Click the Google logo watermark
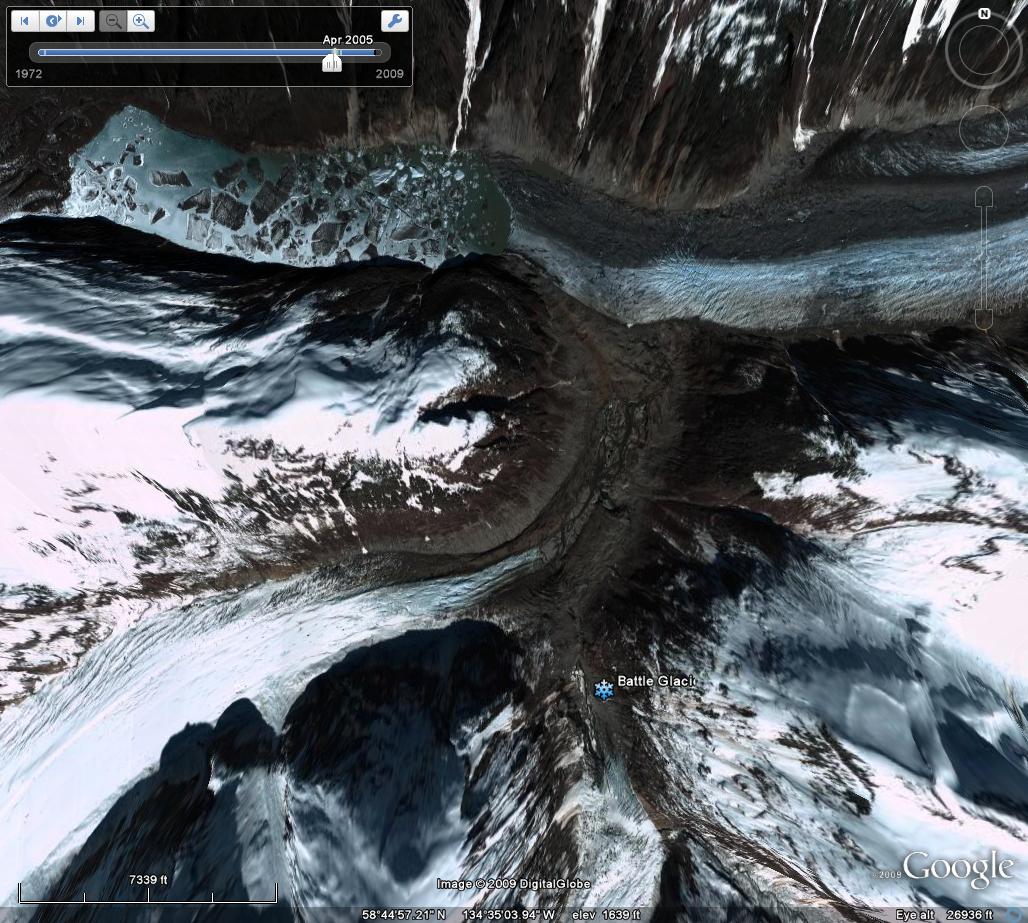This screenshot has width=1028, height=923. tap(958, 868)
